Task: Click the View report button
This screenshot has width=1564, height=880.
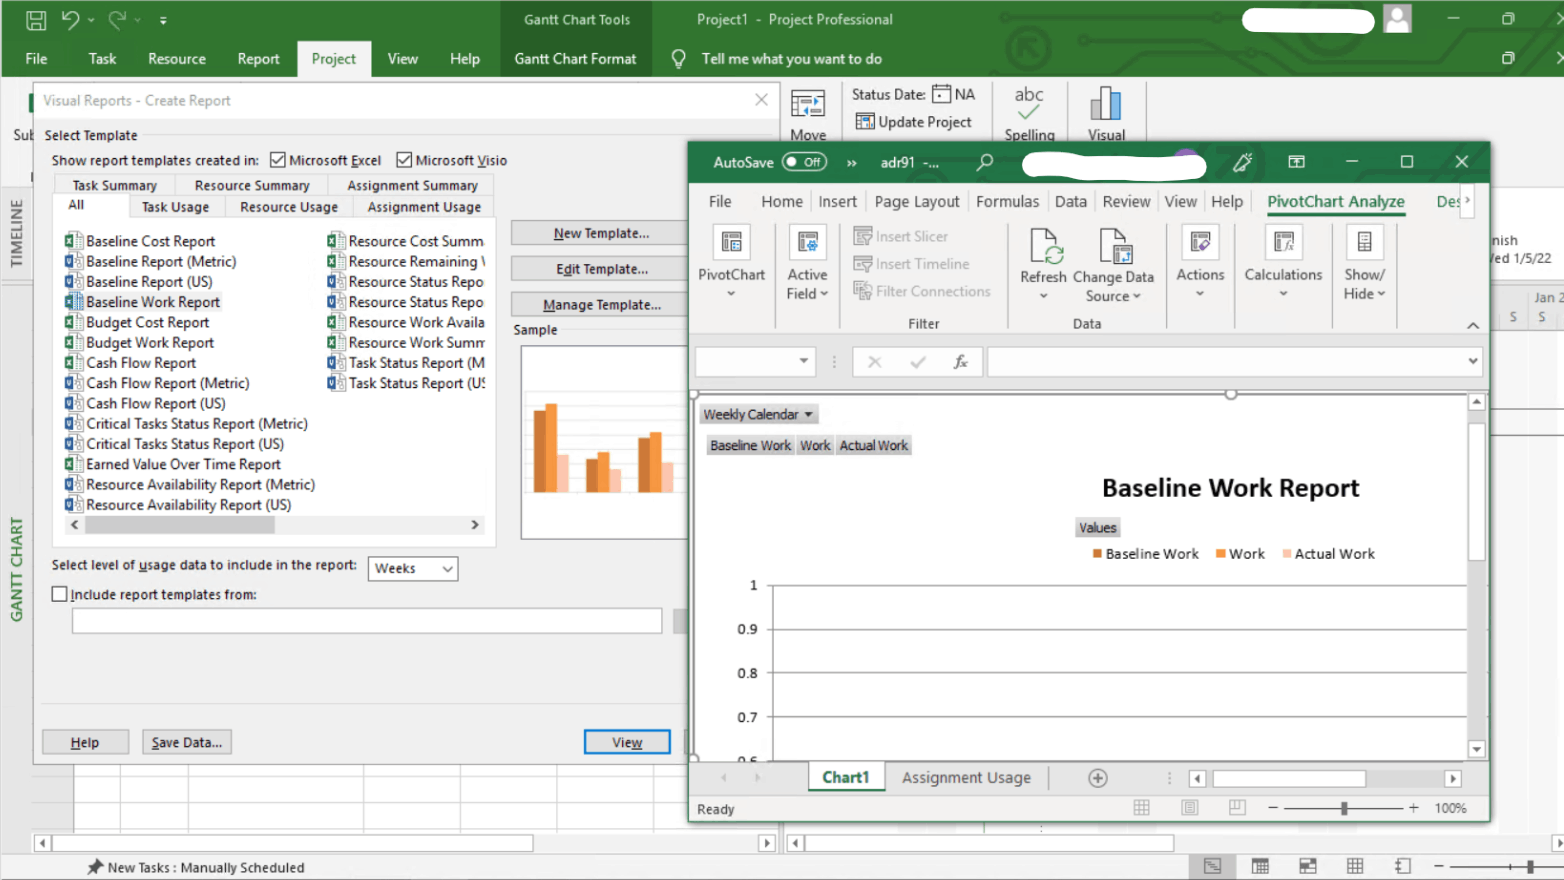Action: pyautogui.click(x=627, y=742)
